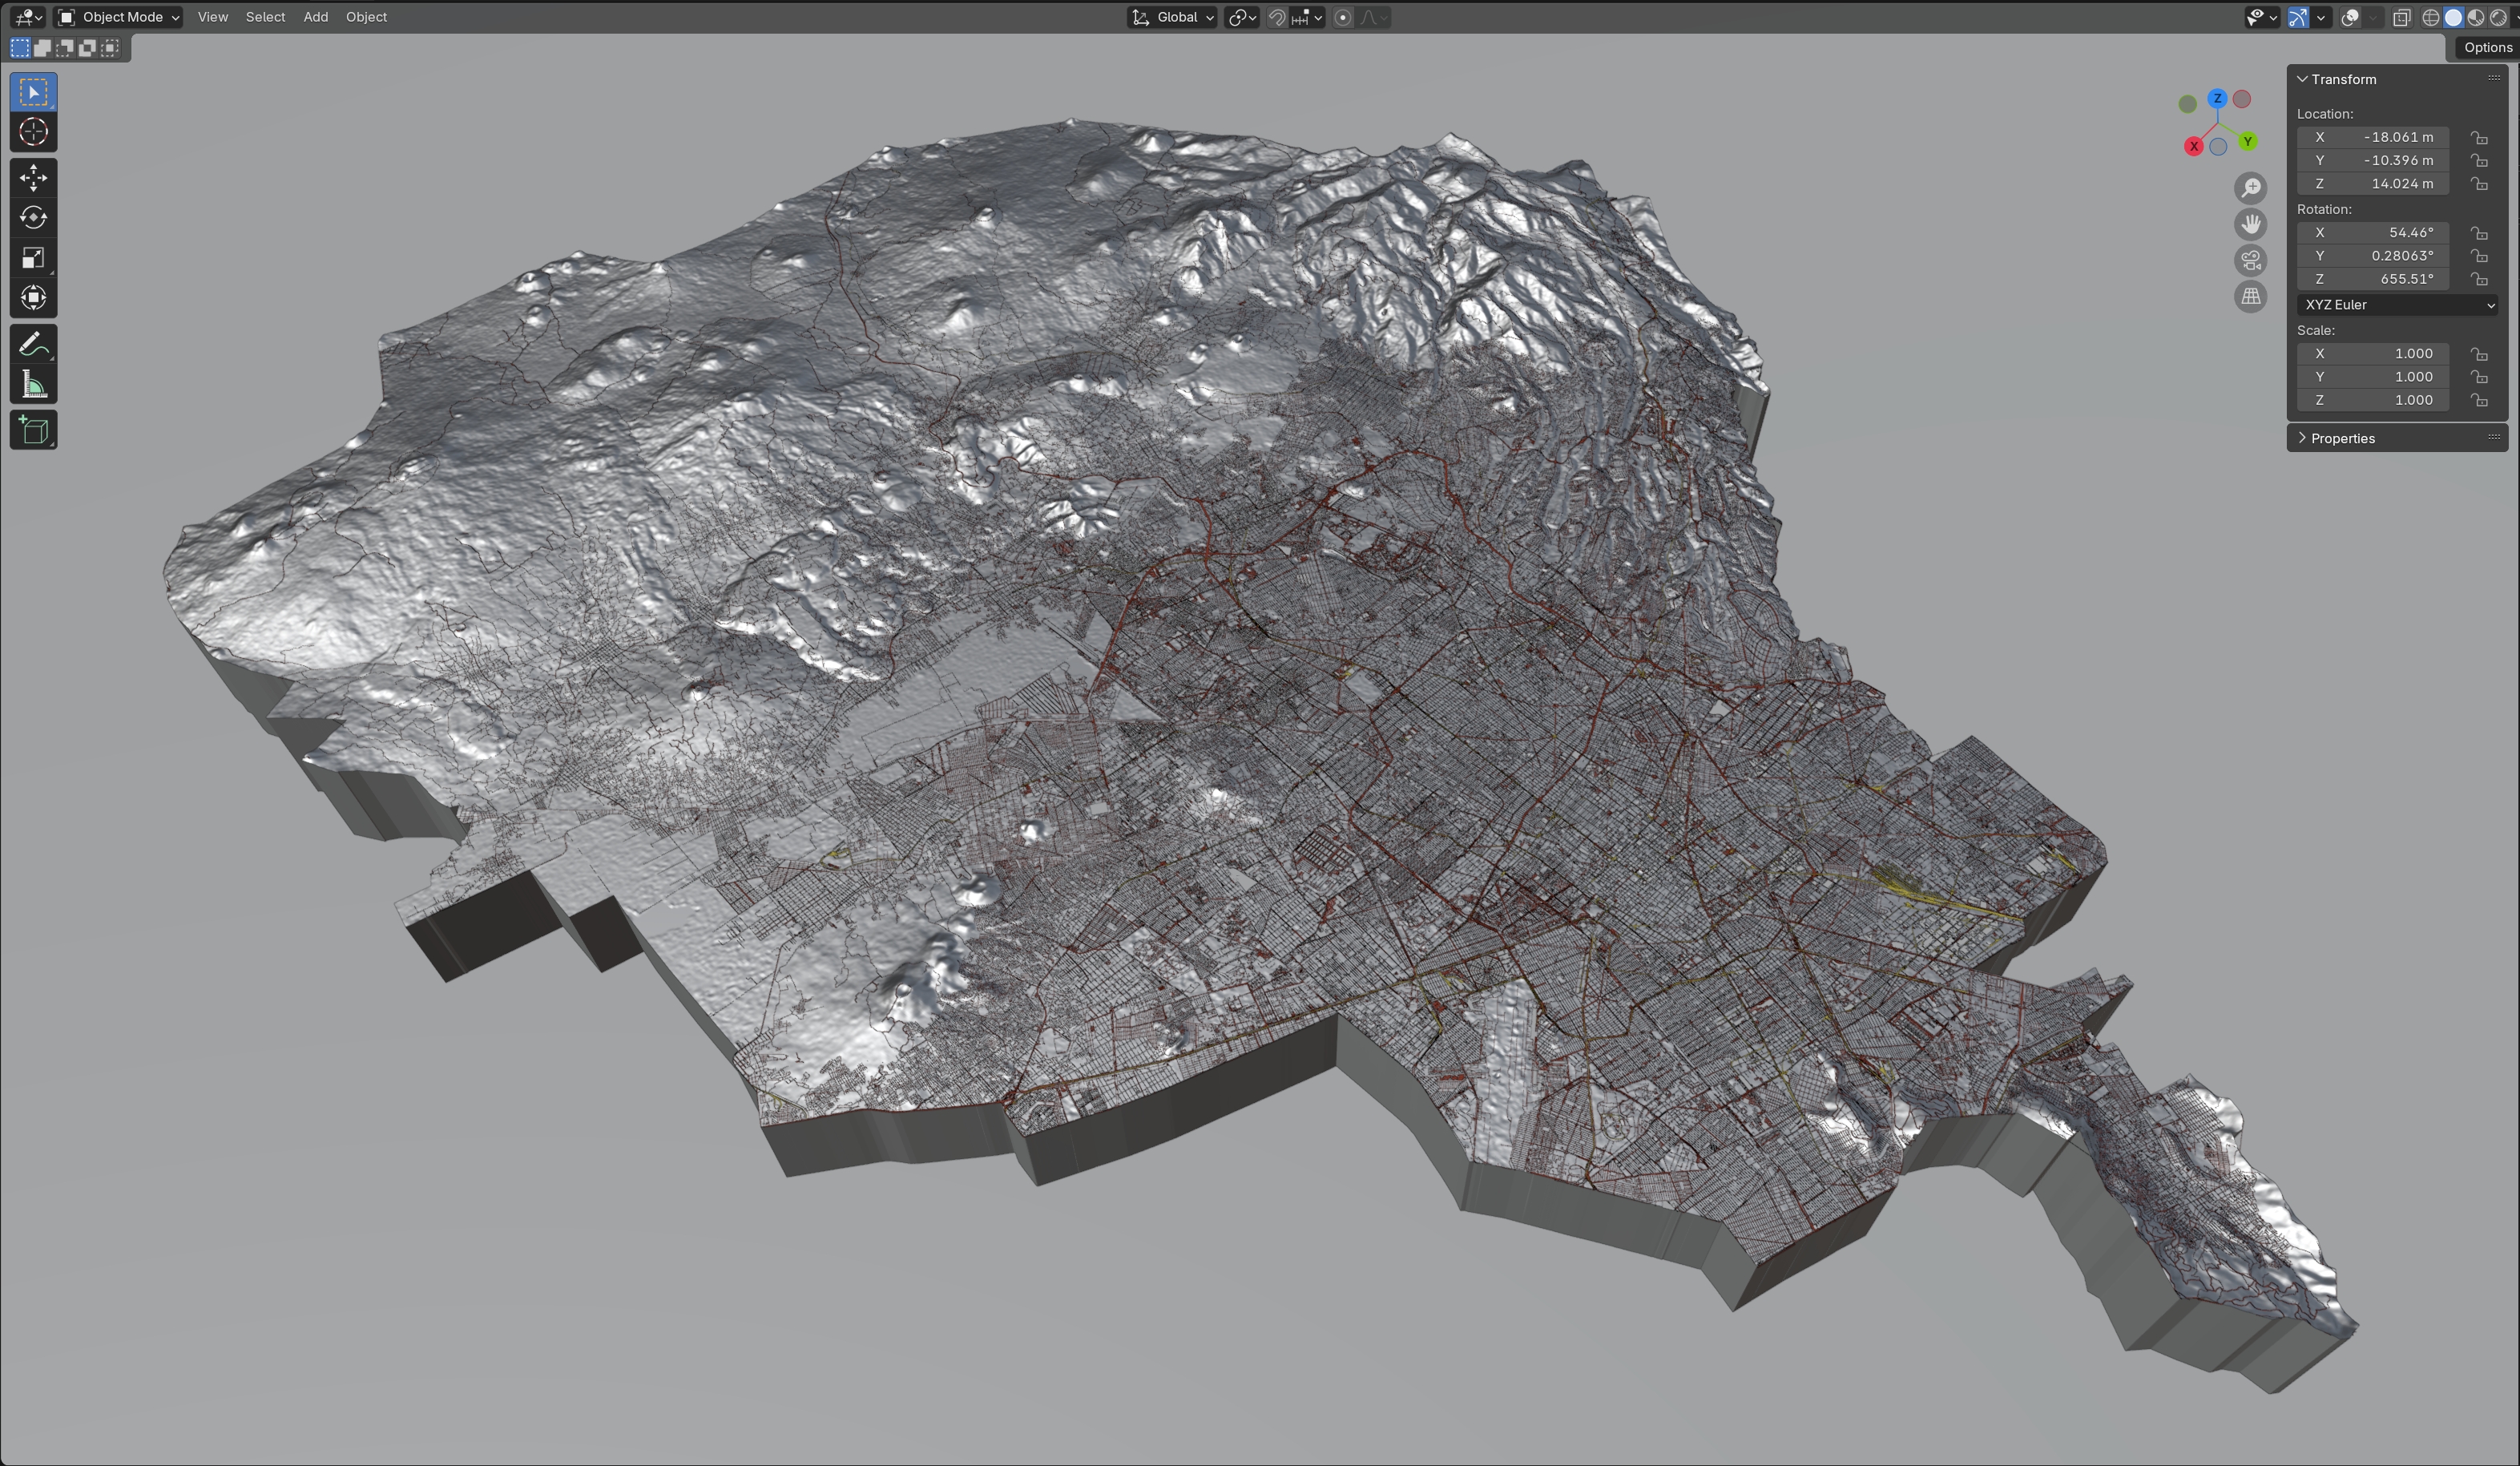This screenshot has width=2520, height=1466.
Task: Open the Global transform orientation dropdown
Action: coord(1172,17)
